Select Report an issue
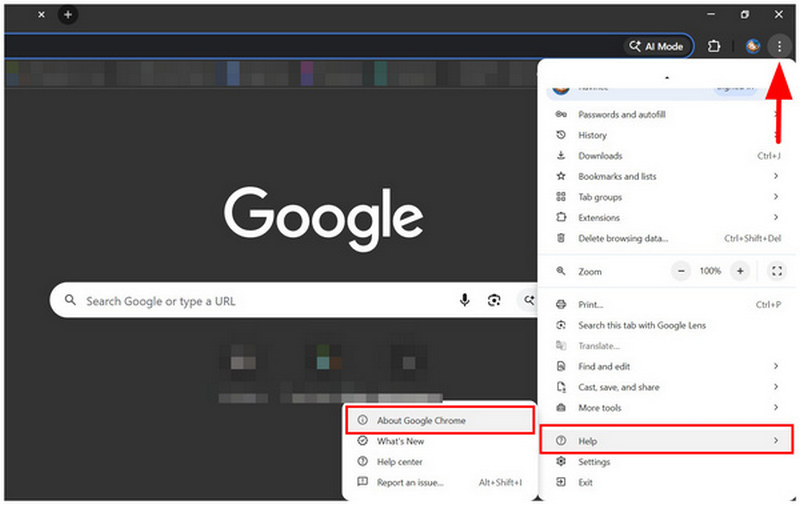The width and height of the screenshot is (800, 505). click(440, 483)
